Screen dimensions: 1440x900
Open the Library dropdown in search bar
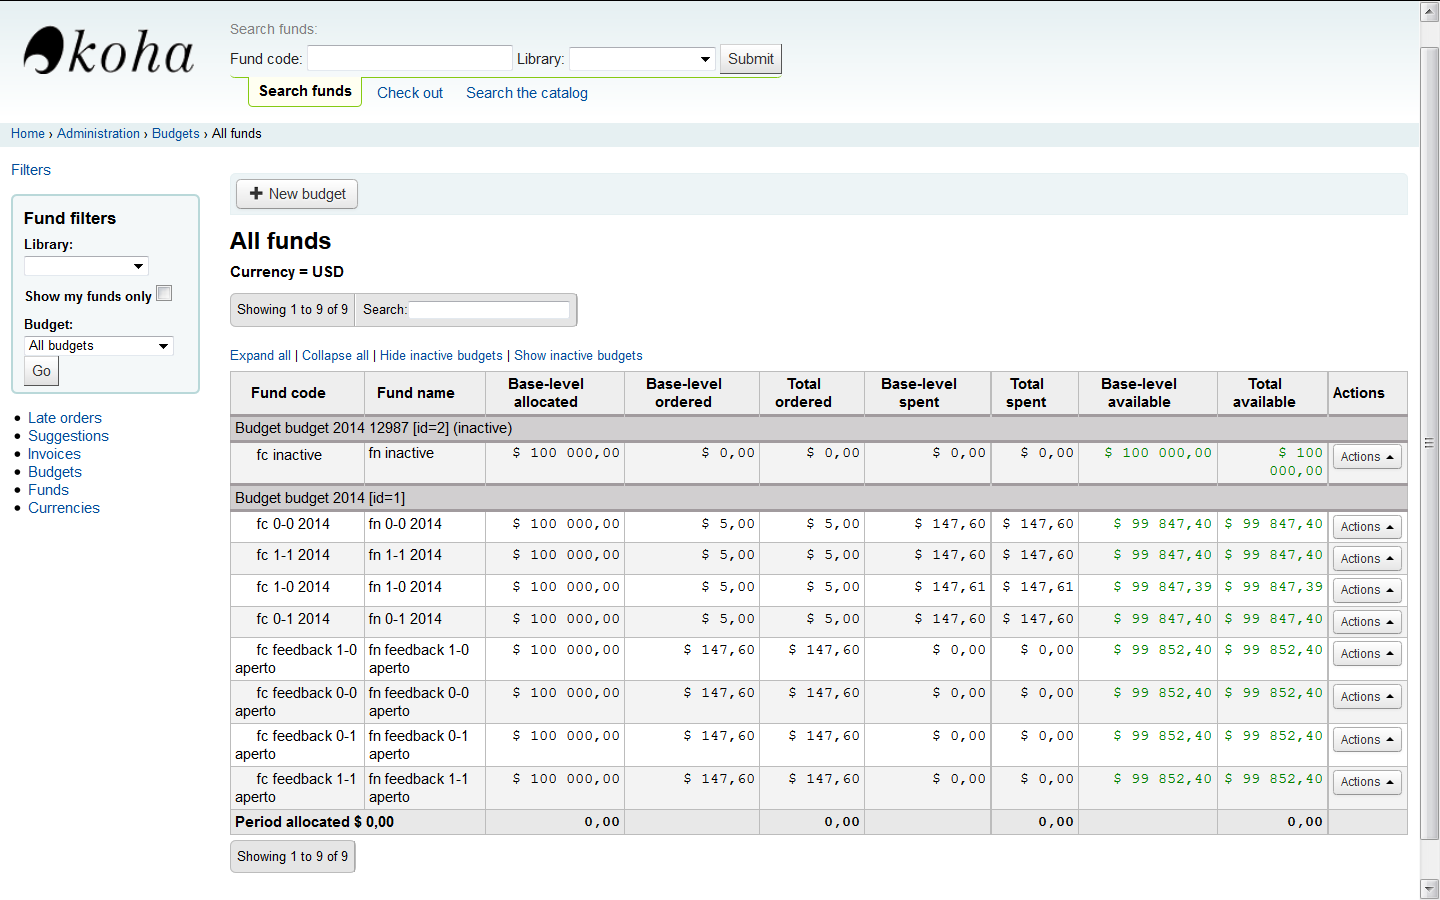642,59
